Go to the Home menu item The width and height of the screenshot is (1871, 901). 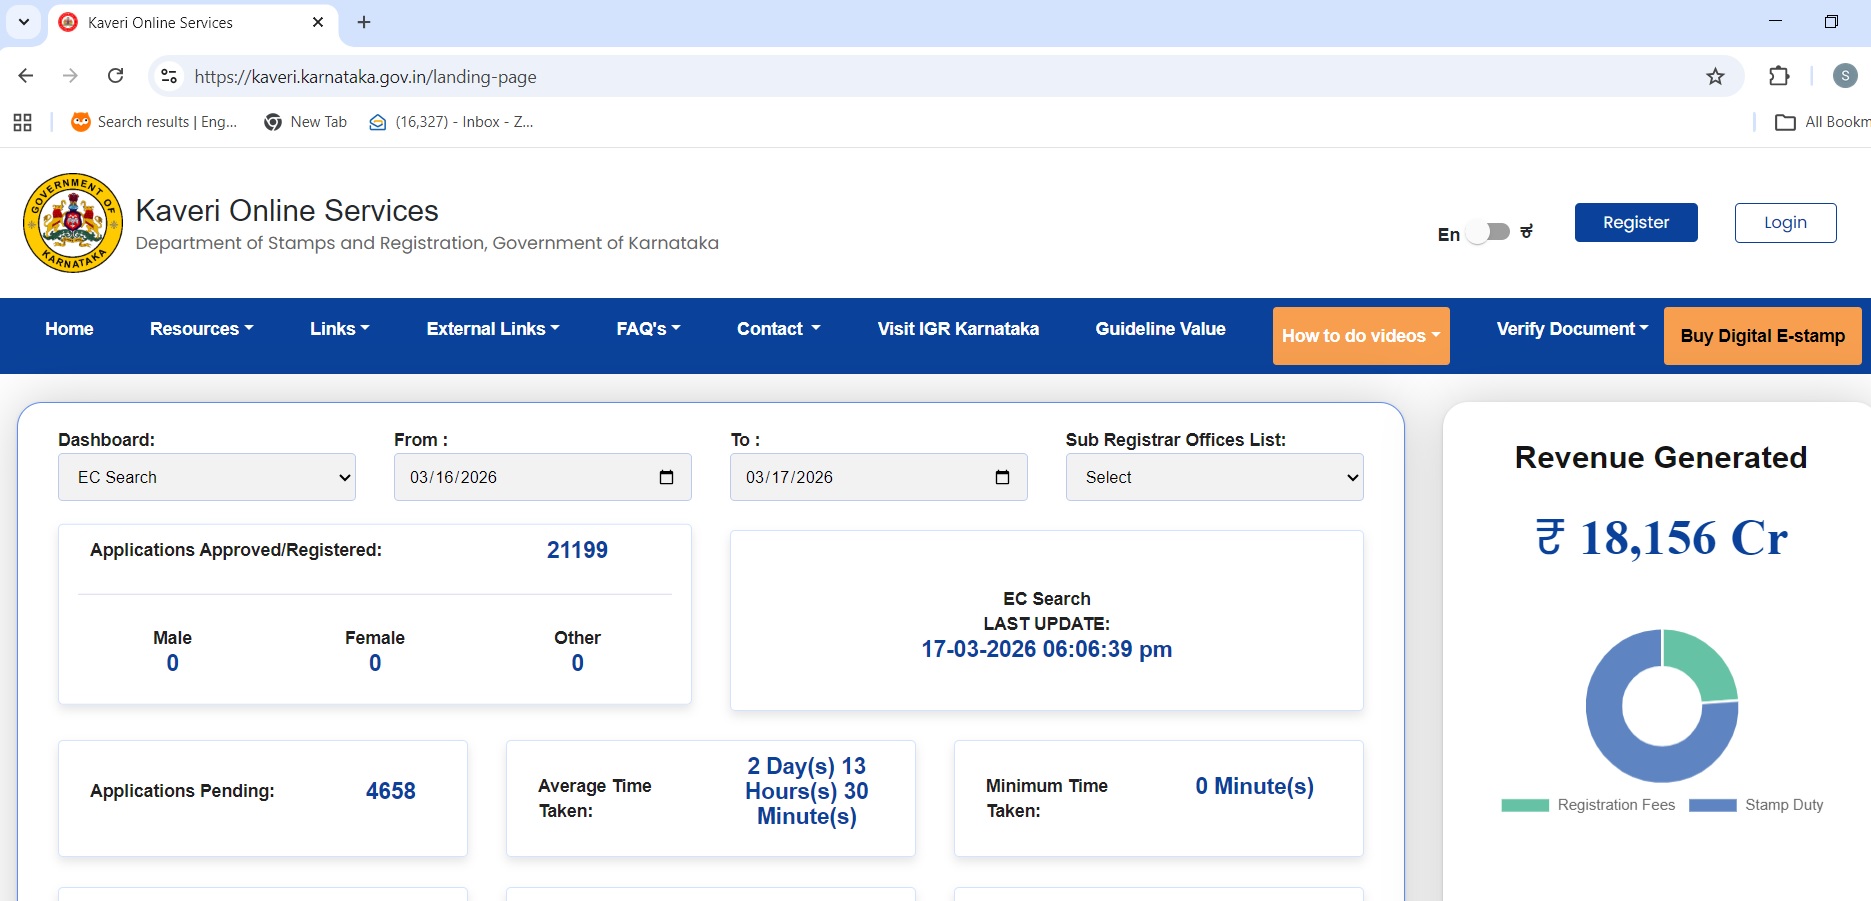(69, 329)
